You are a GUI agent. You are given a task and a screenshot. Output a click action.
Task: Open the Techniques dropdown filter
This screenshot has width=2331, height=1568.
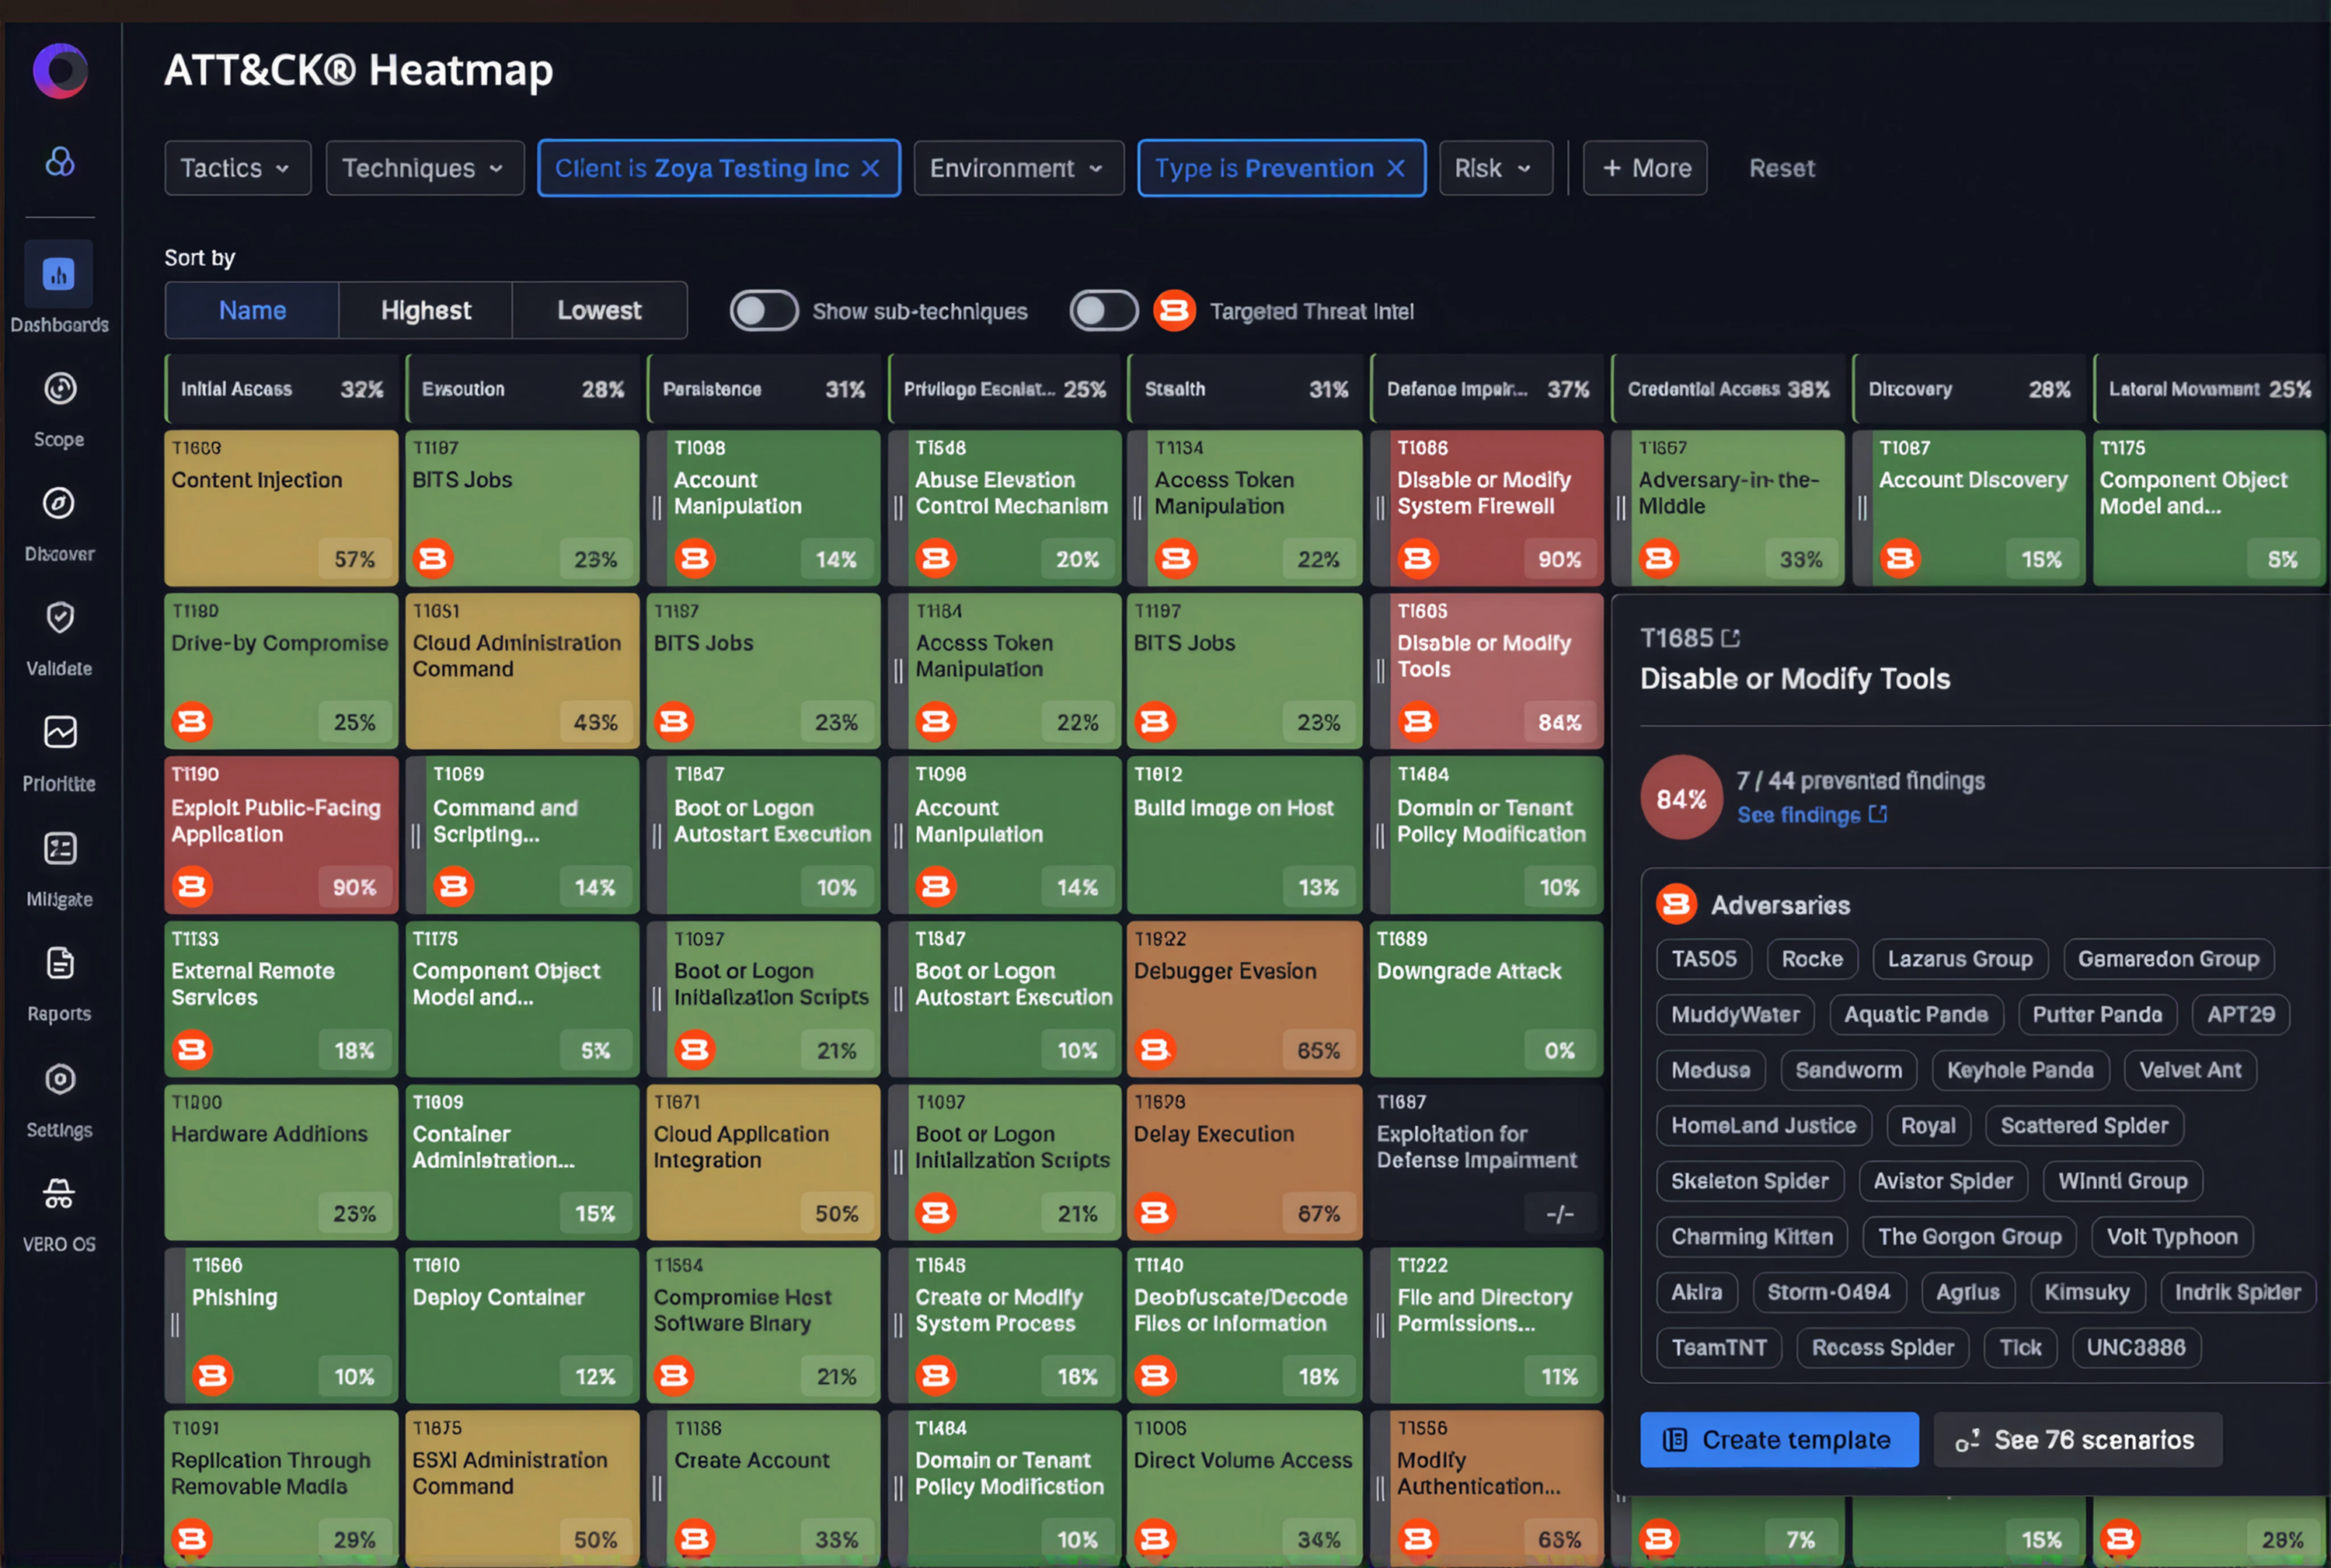pyautogui.click(x=425, y=168)
